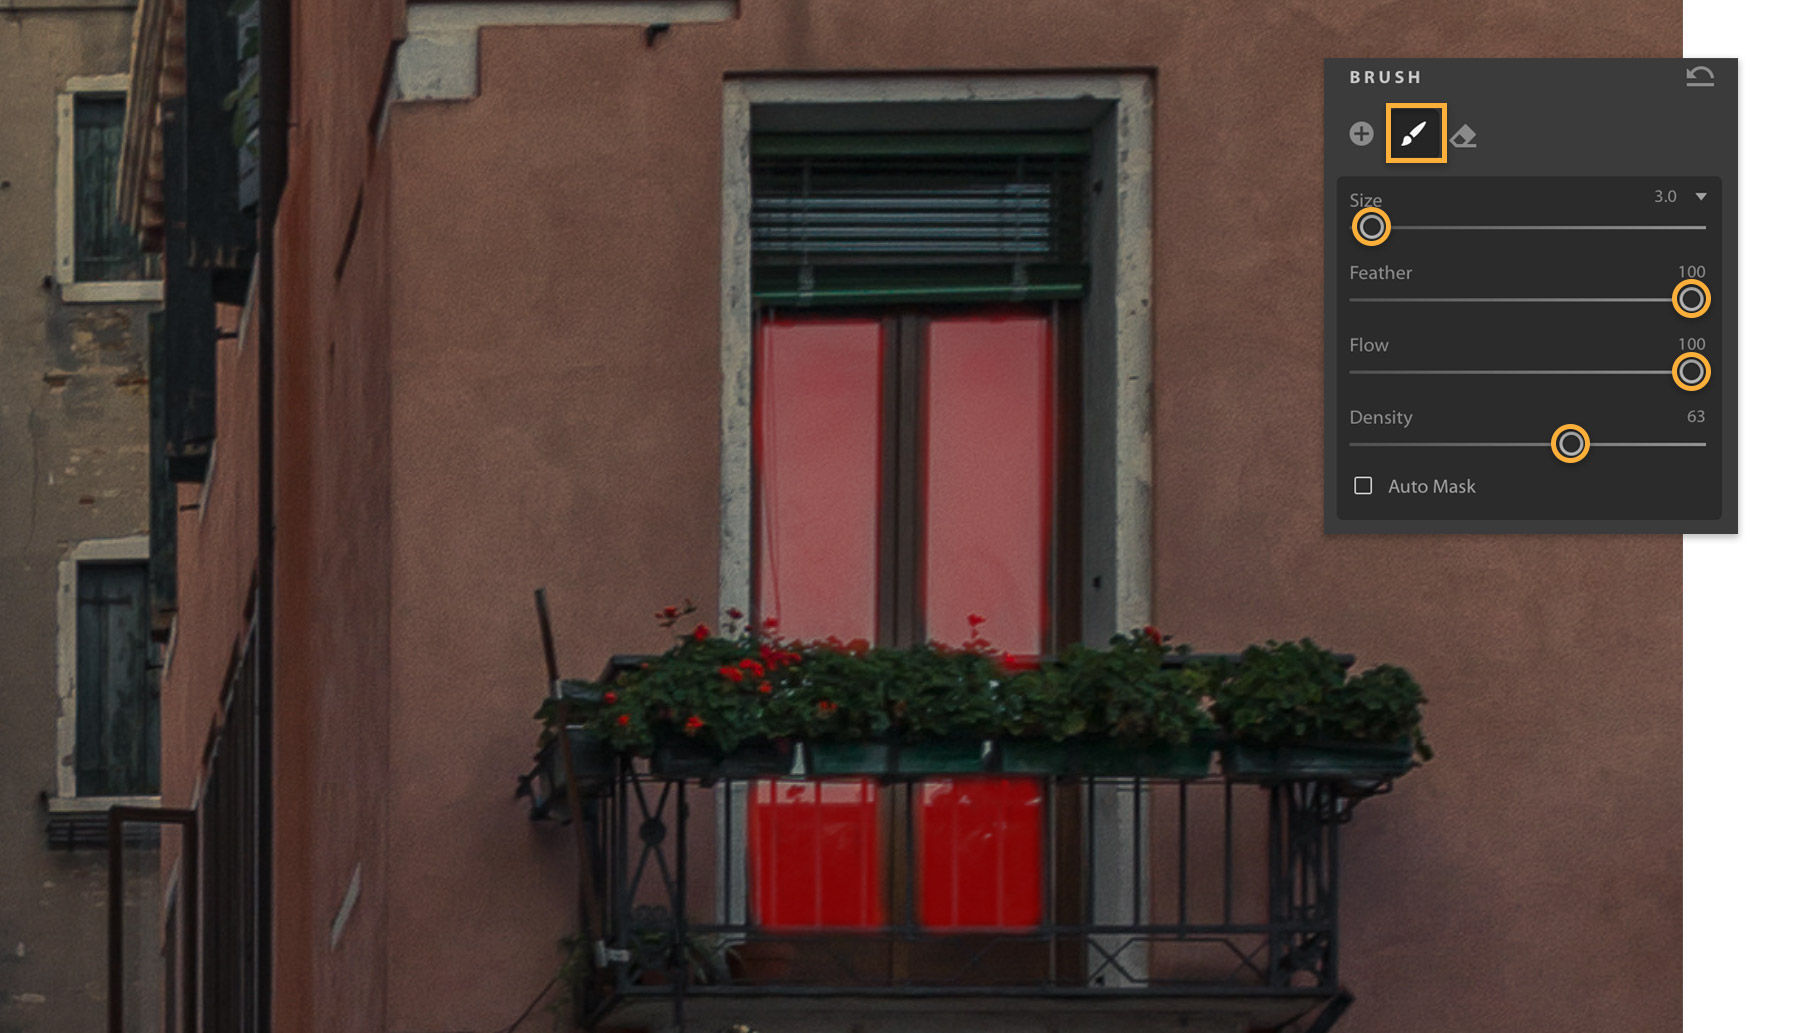The height and width of the screenshot is (1033, 1800).
Task: Click the Auto Mask label text
Action: 1431,486
